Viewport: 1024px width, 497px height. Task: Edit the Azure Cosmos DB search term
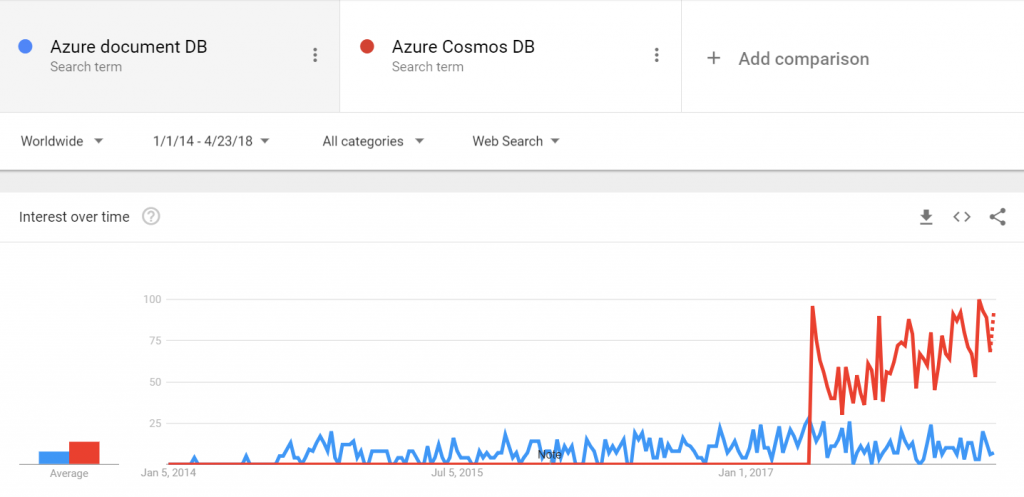tap(463, 46)
